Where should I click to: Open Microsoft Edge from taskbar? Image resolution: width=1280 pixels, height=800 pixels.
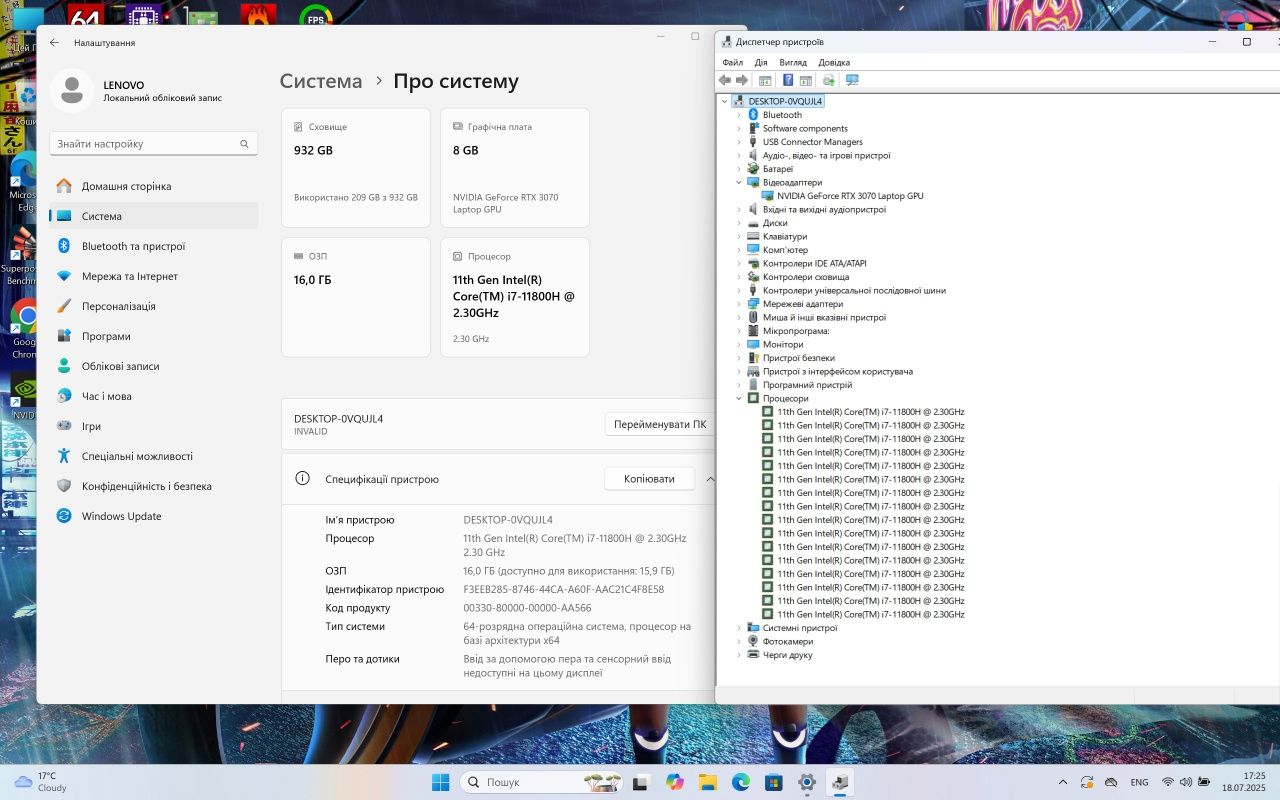point(740,782)
